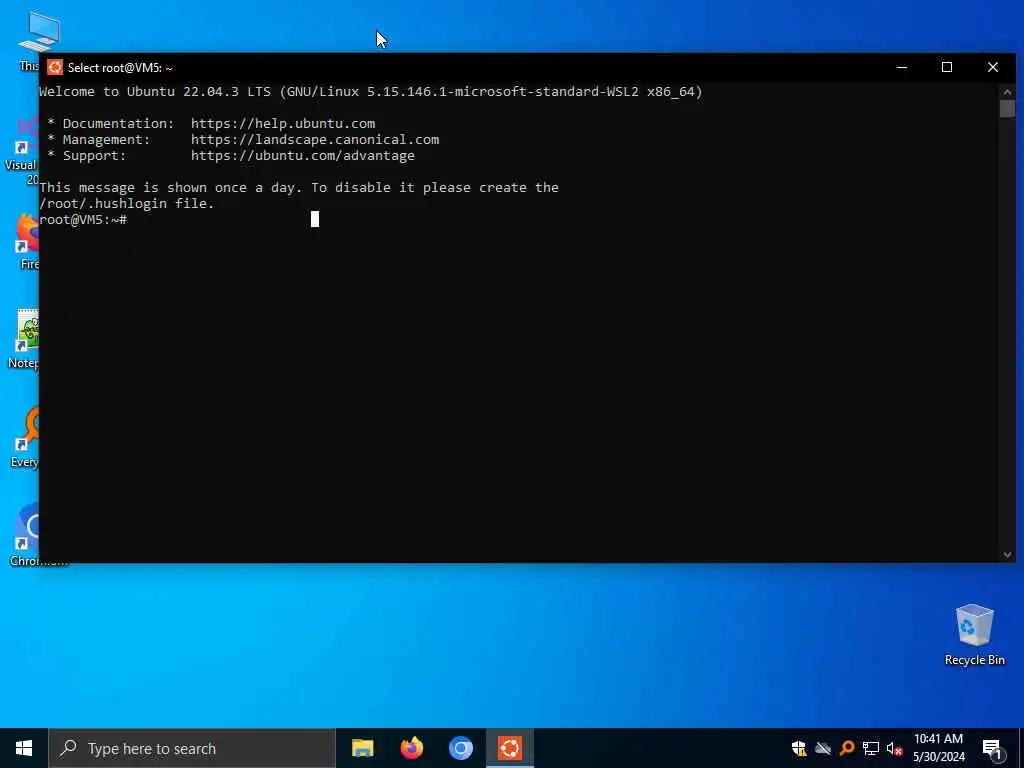Select the Visual Studio desktop shortcut
The image size is (1024, 768).
(22, 149)
